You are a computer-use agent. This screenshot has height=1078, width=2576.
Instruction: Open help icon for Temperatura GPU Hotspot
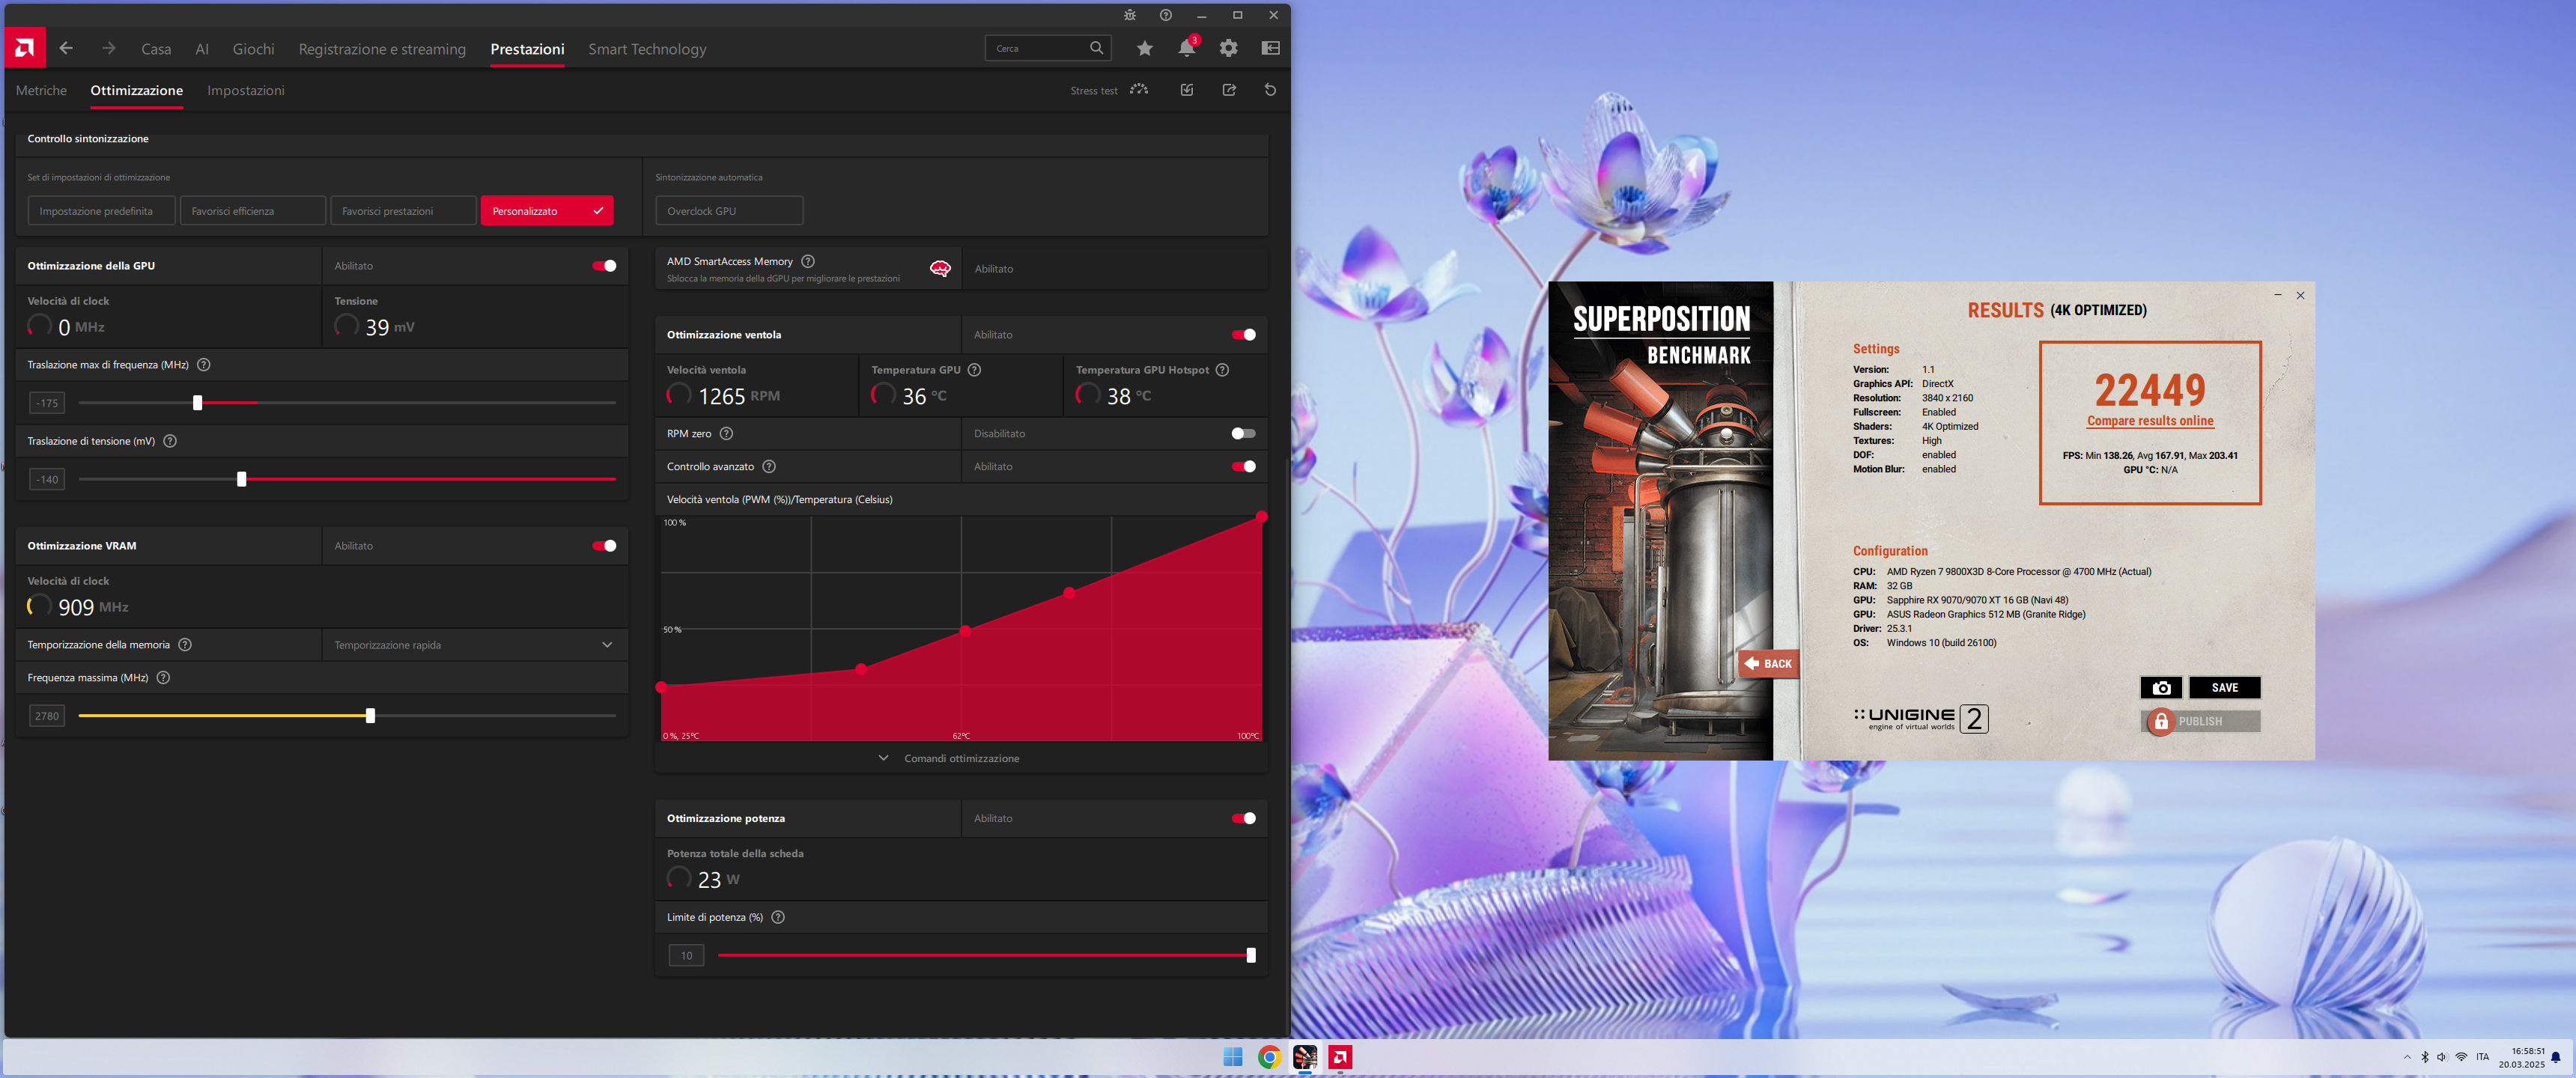point(1222,370)
